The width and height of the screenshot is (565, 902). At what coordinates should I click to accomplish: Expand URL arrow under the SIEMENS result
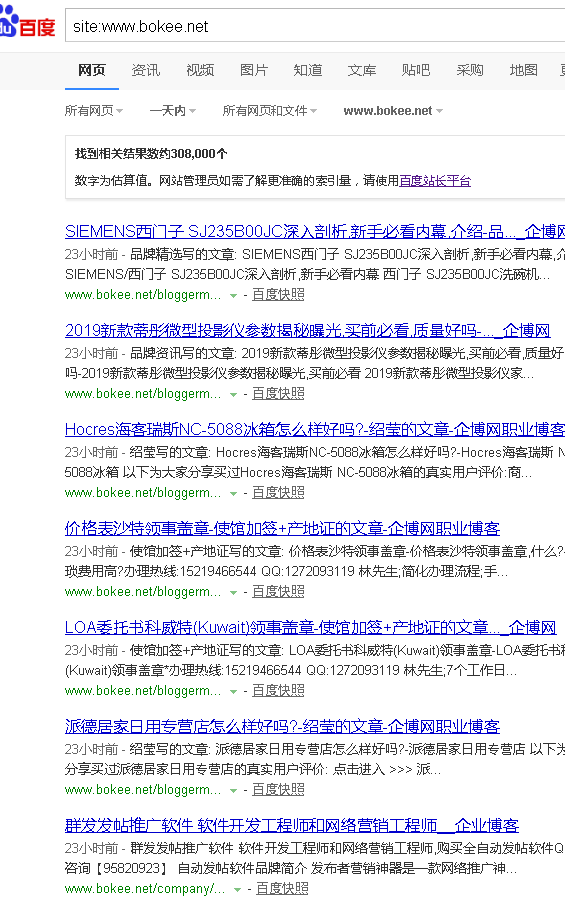pyautogui.click(x=233, y=296)
